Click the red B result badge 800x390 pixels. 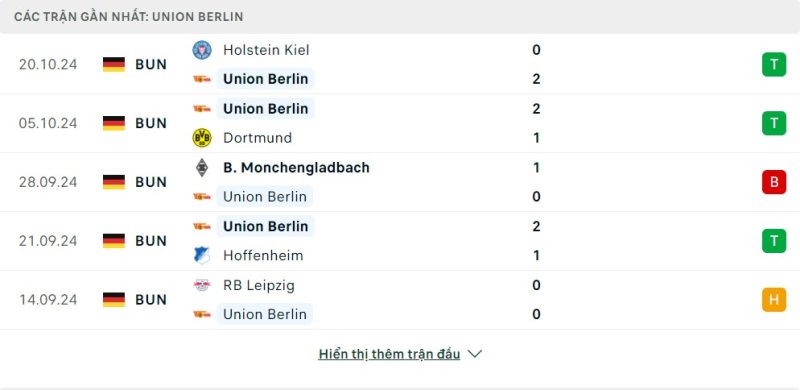774,182
